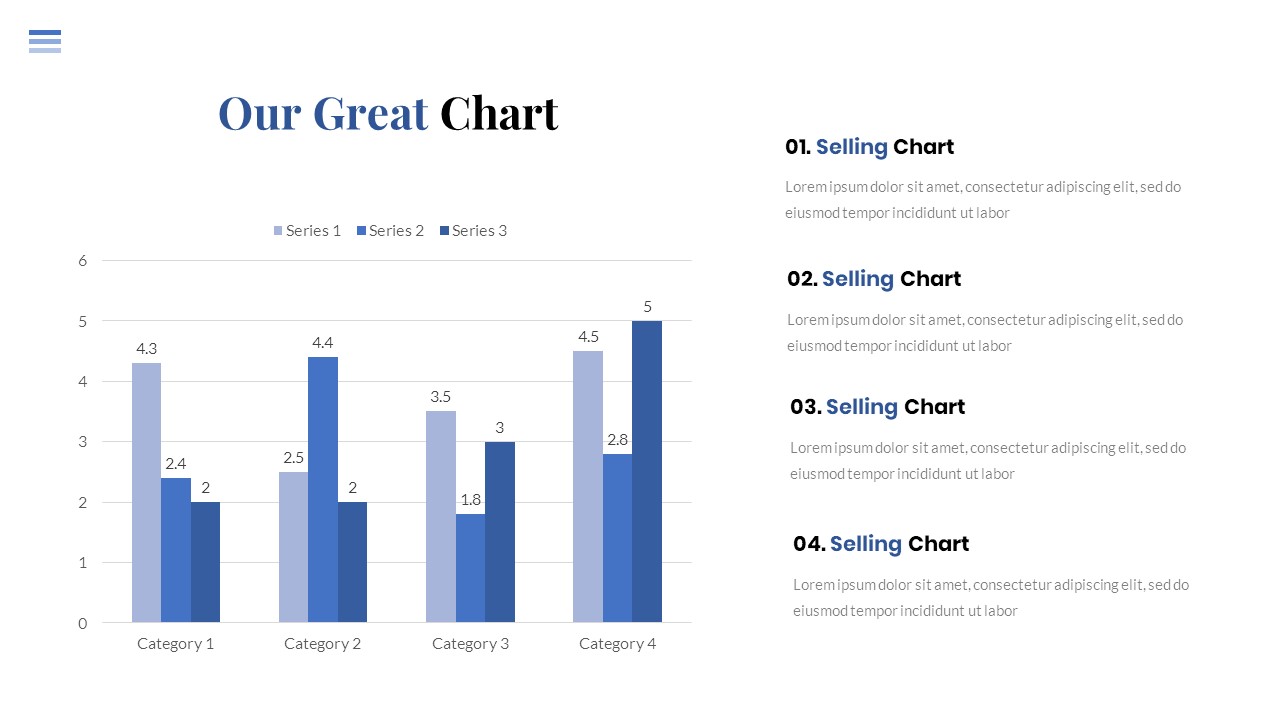Select the "04. Selling Chart" heading
1280x720 pixels.
pyautogui.click(x=880, y=544)
